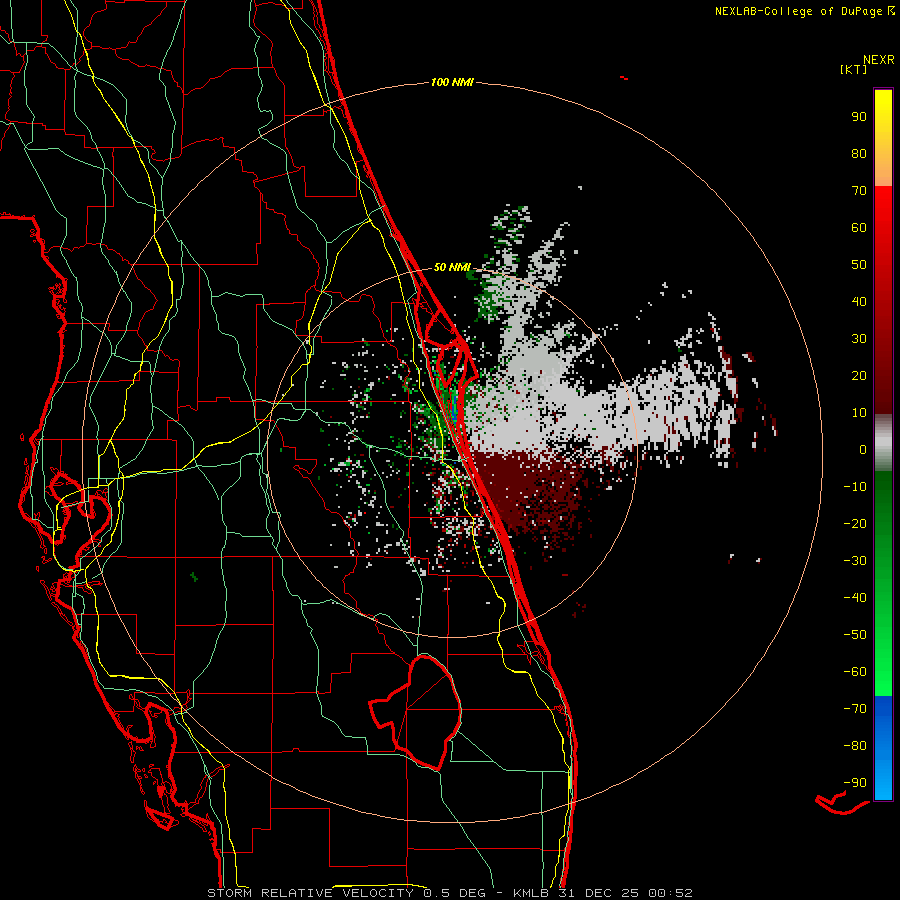This screenshot has width=900, height=900.
Task: Click the dark red outbound velocity area offshore
Action: tap(528, 494)
